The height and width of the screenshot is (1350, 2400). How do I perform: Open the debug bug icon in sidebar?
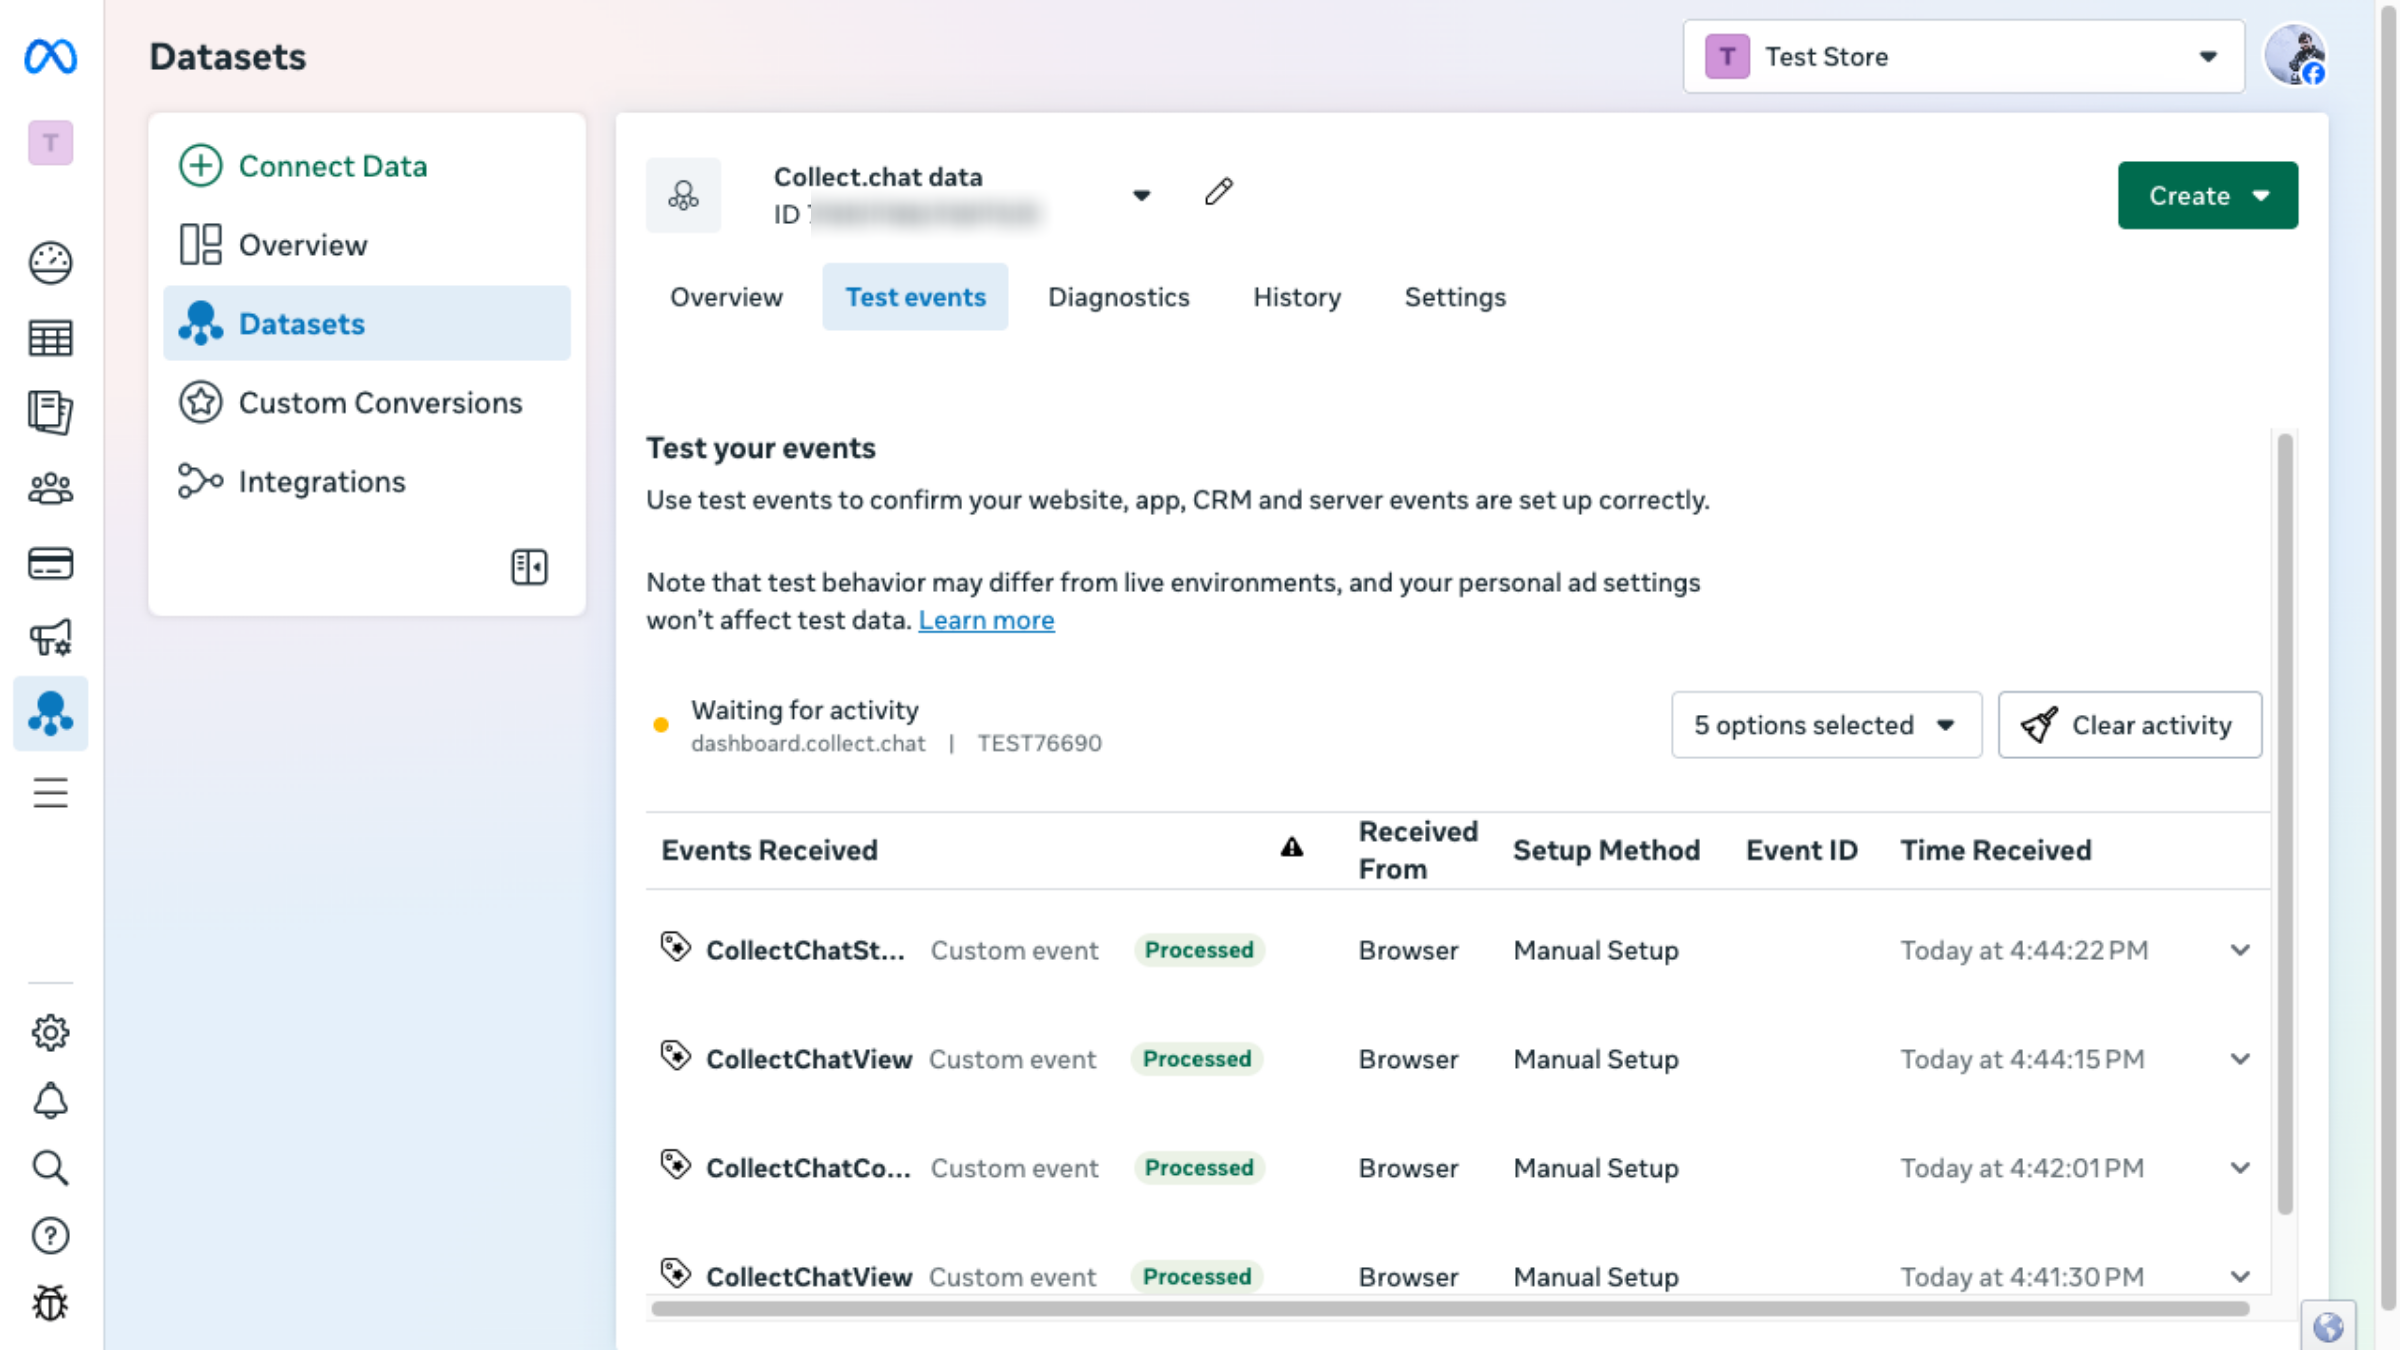click(x=50, y=1303)
